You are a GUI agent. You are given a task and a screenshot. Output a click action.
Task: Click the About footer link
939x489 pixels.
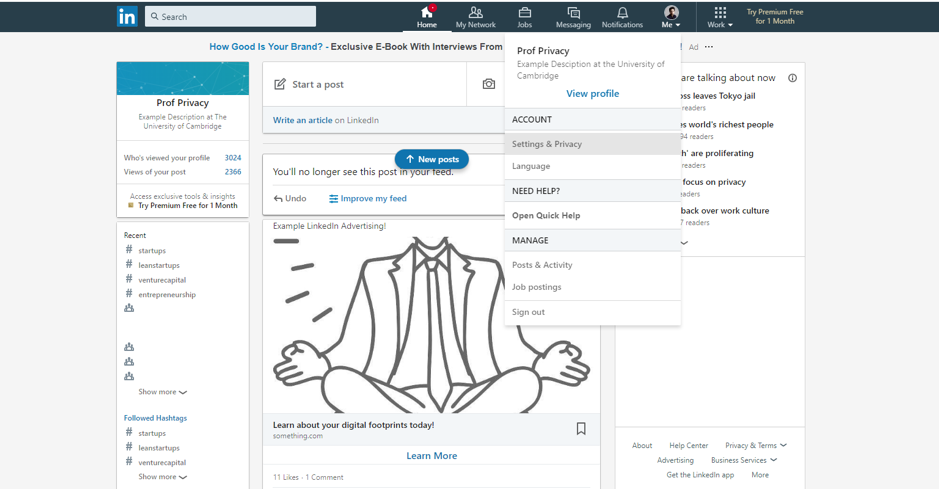tap(641, 445)
